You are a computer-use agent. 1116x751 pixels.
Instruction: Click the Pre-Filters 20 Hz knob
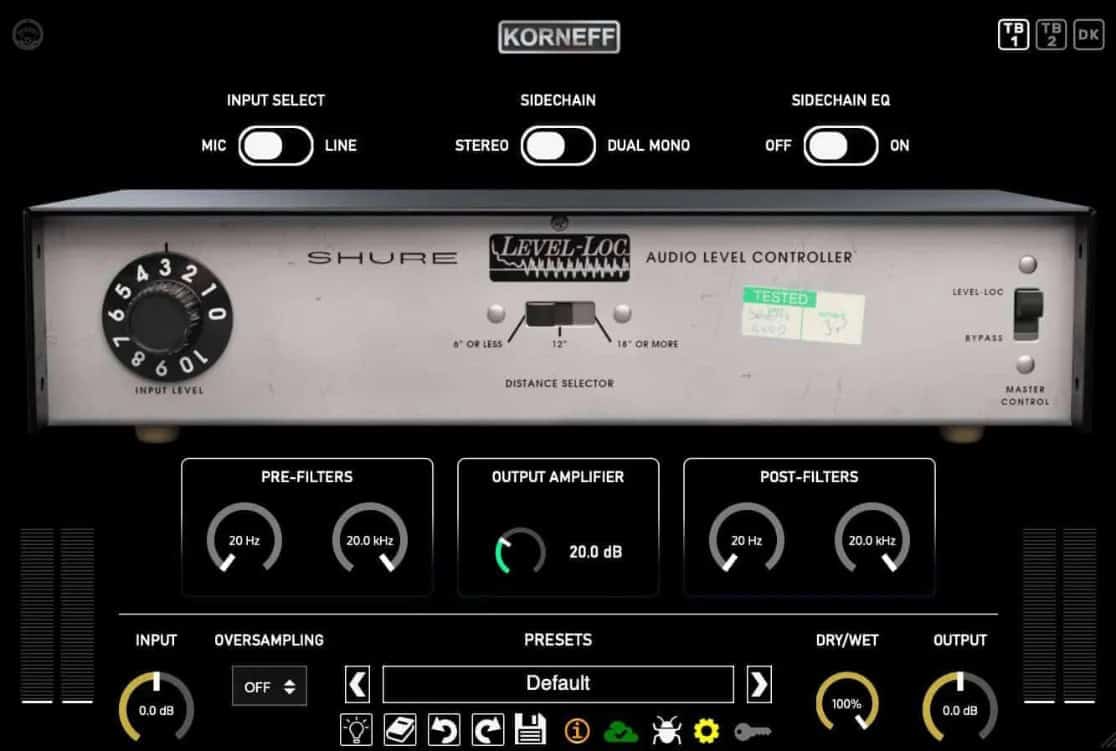244,540
